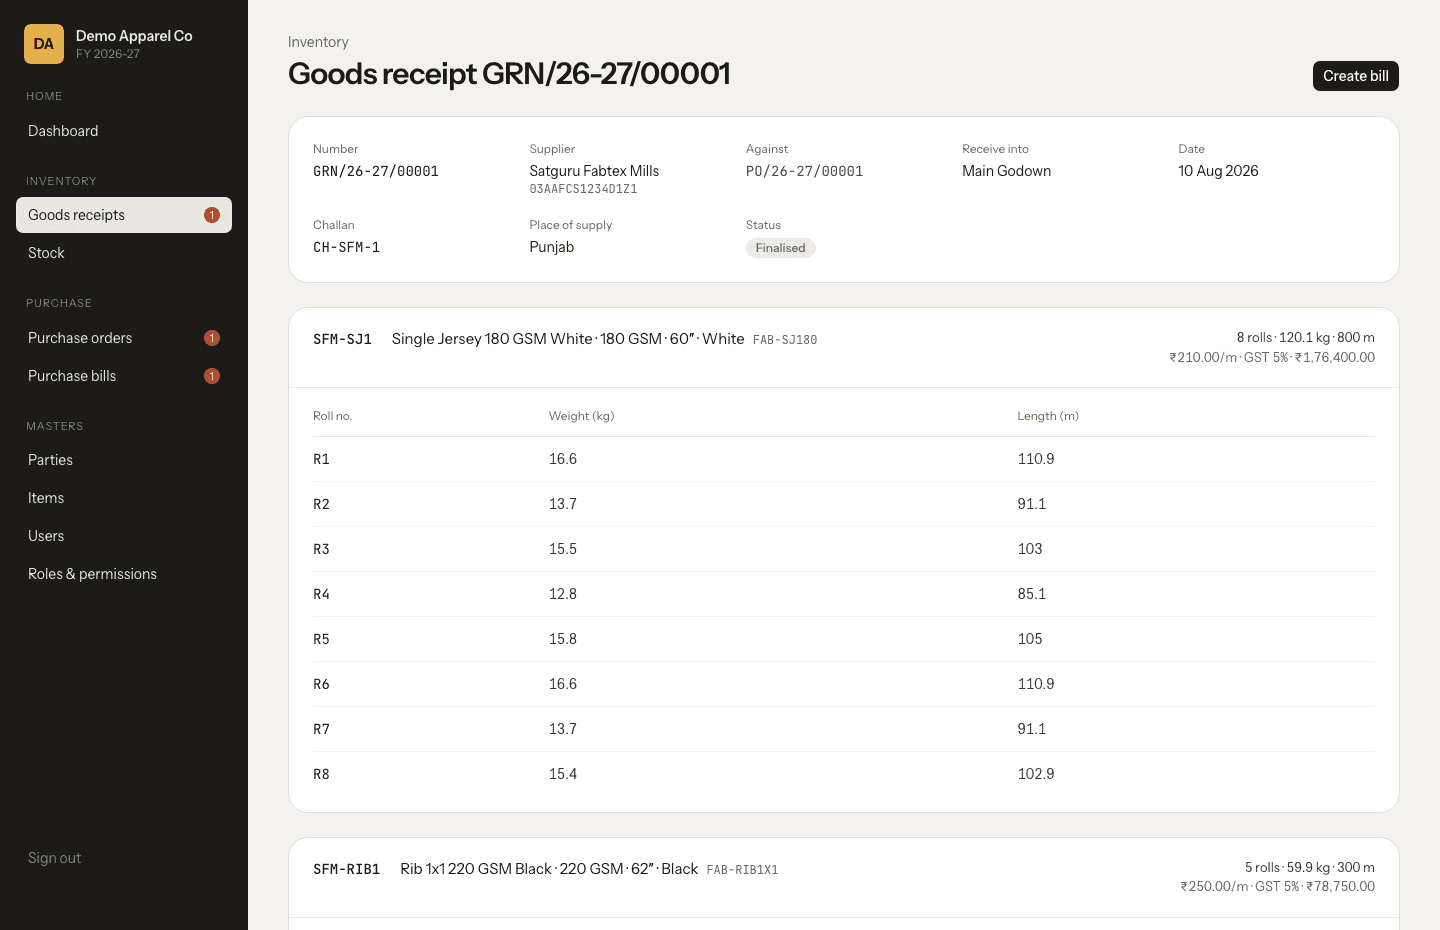Click the Length (m) column header
This screenshot has height=930, width=1440.
coord(1048,416)
